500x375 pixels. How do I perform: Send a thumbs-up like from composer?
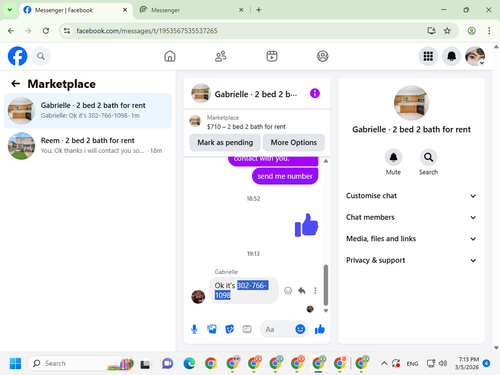point(320,329)
